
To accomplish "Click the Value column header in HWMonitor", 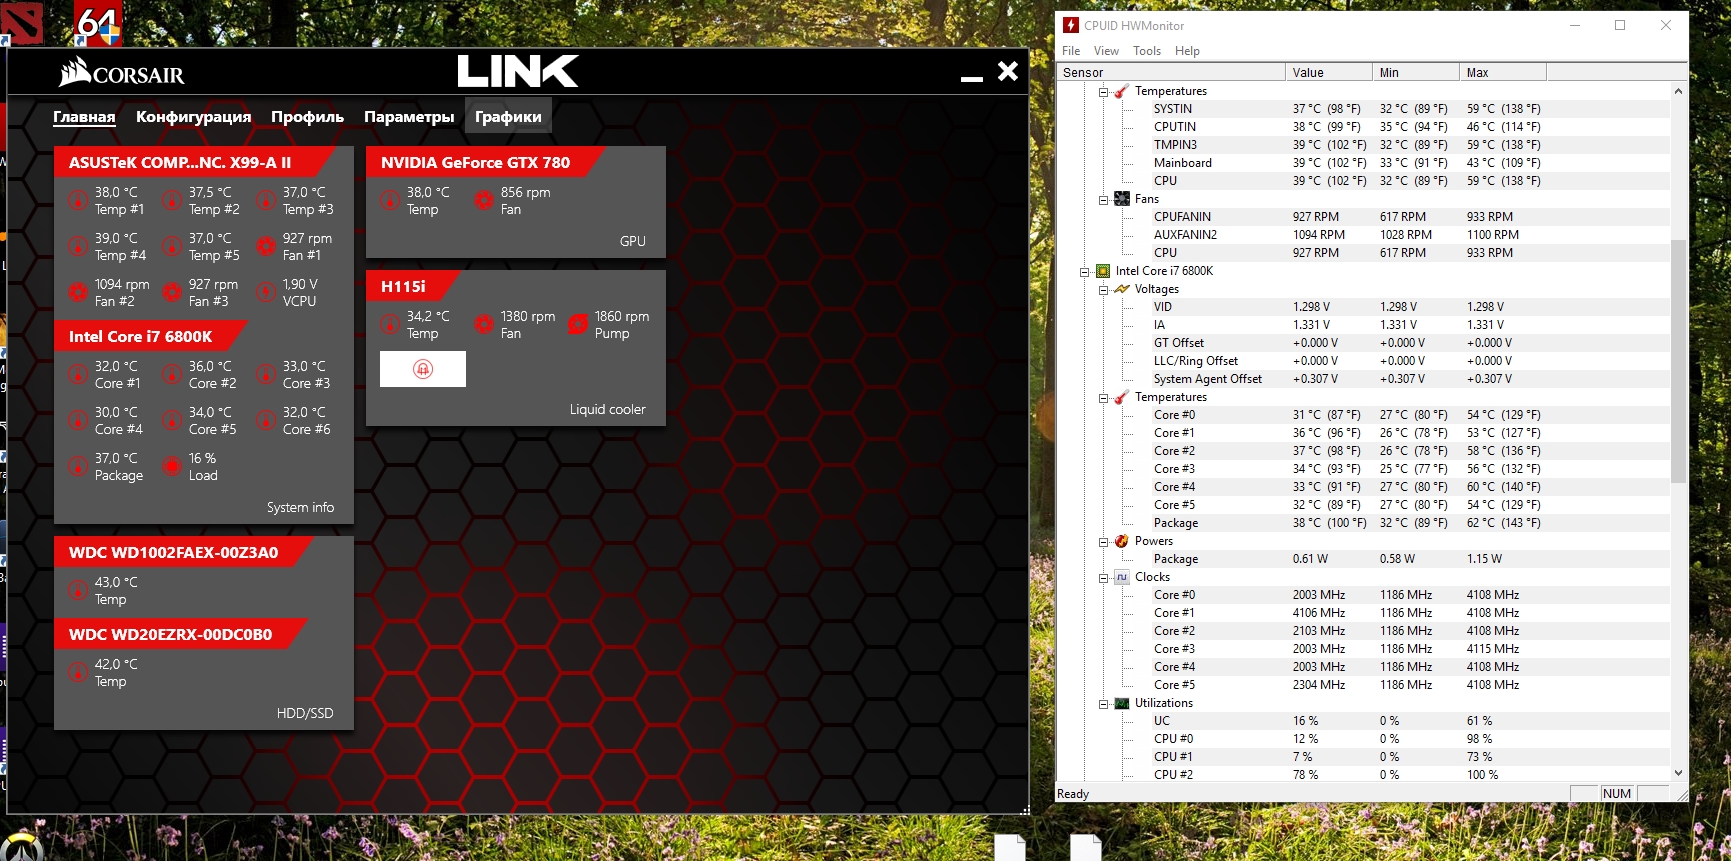I will [x=1329, y=72].
